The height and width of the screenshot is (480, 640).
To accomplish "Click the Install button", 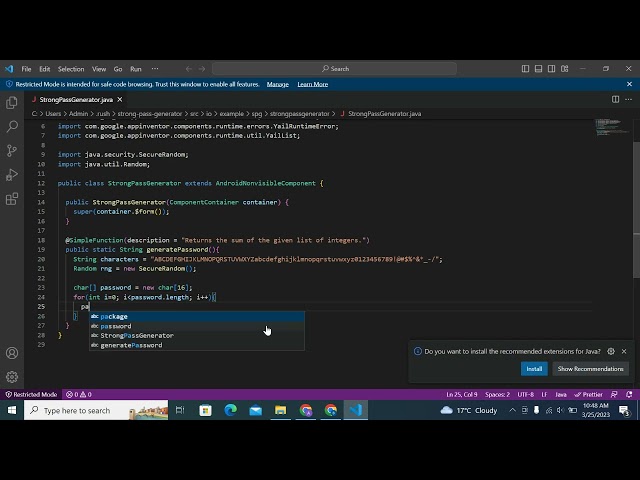I will [x=534, y=369].
